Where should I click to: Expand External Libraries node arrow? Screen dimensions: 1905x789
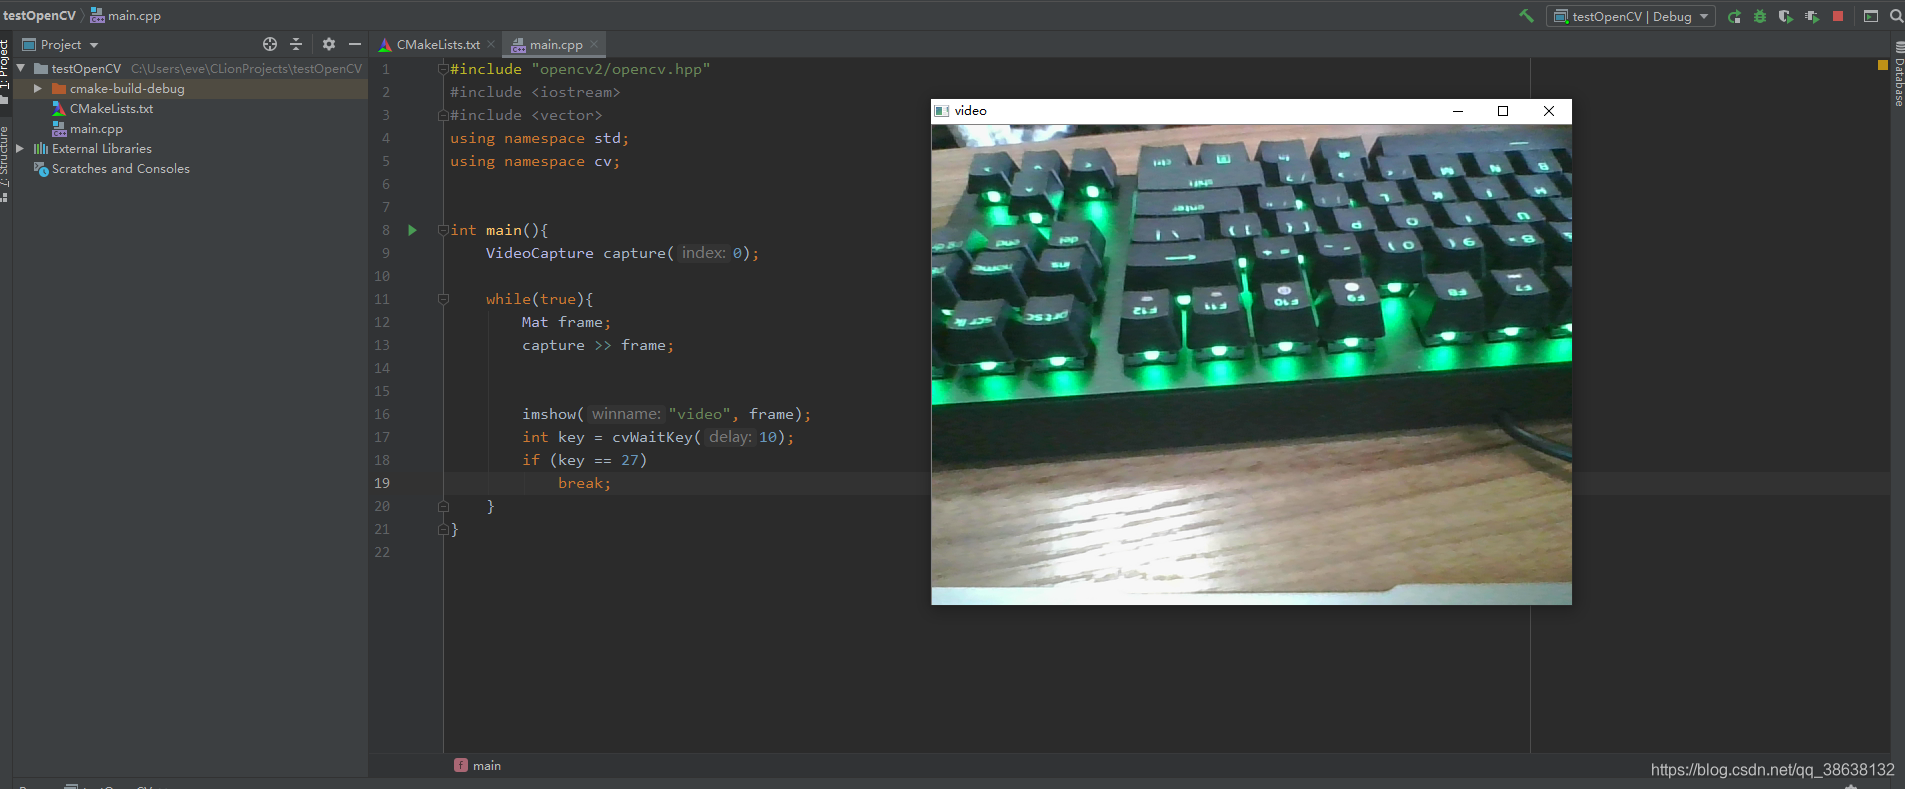coord(20,148)
